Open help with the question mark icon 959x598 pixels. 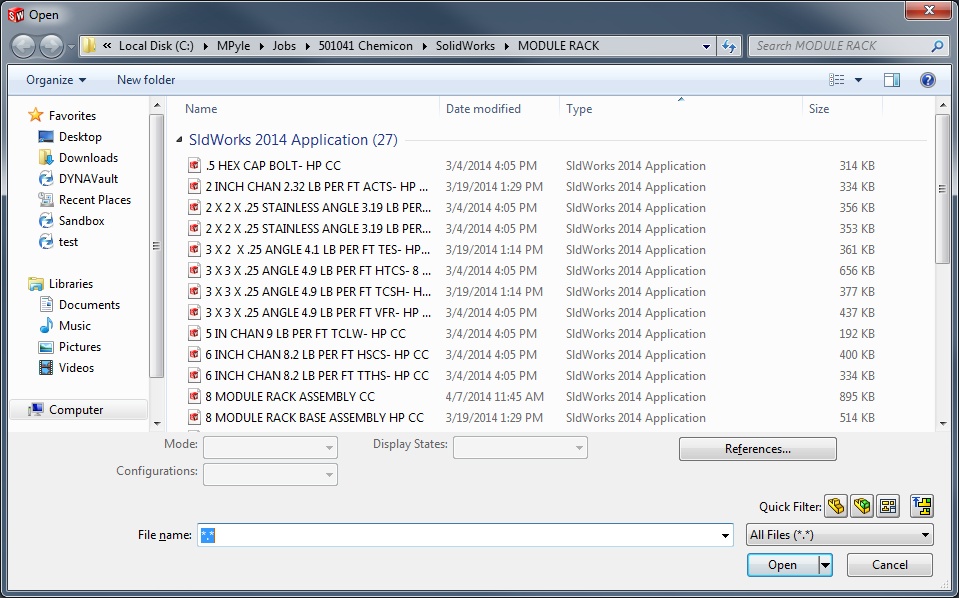(928, 80)
